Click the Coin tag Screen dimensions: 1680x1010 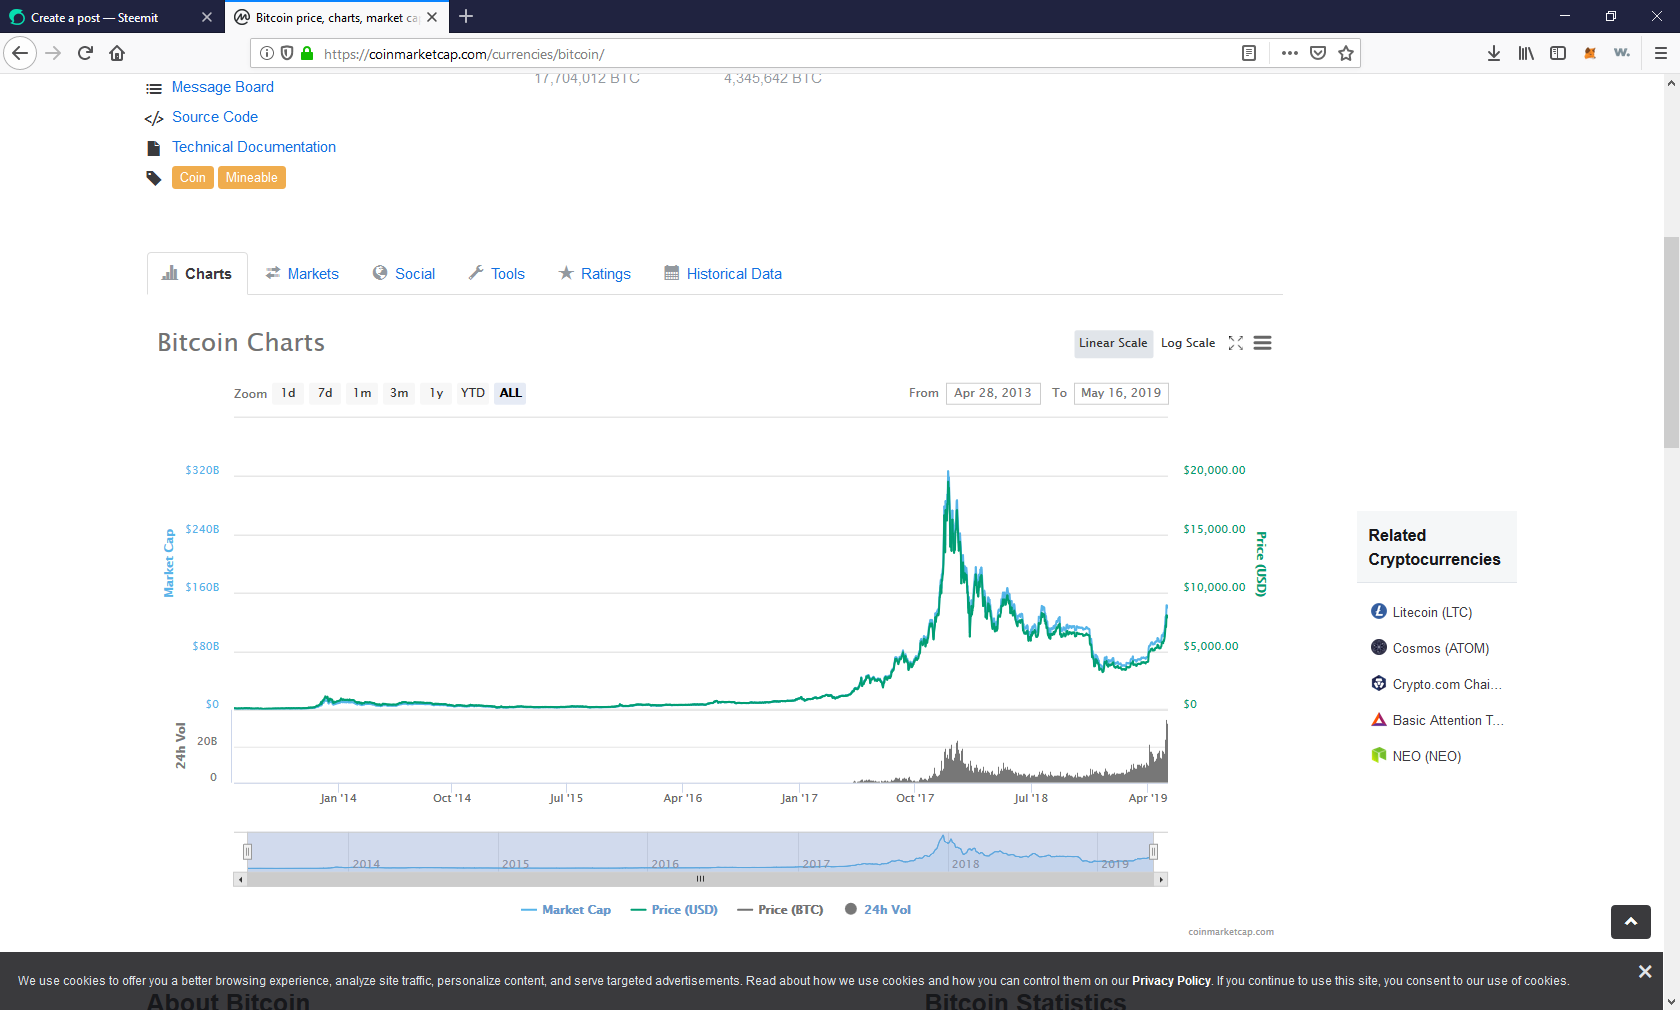click(193, 178)
